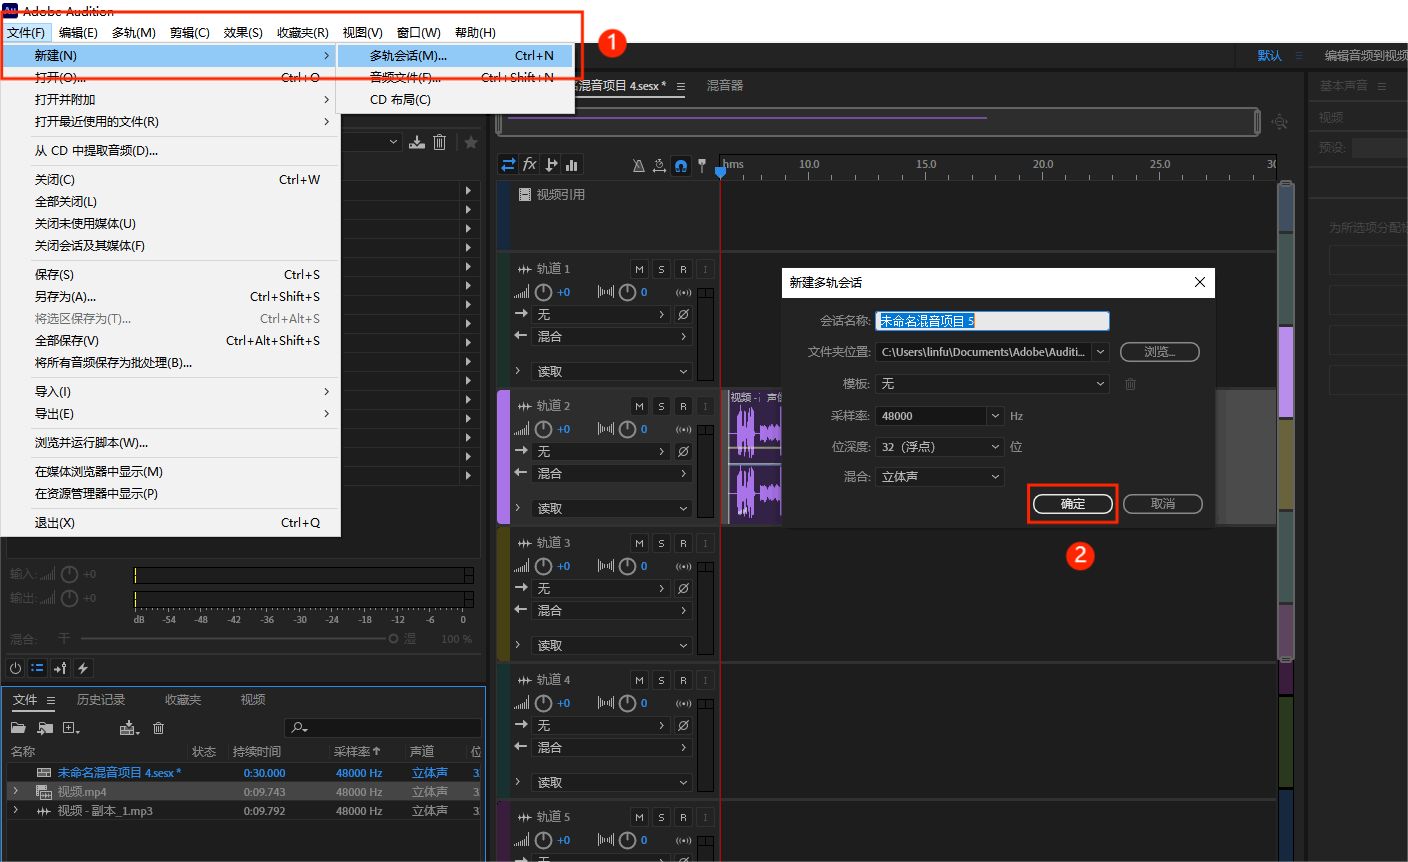This screenshot has height=862, width=1408.
Task: Mute track 轨道 1 with M button
Action: [x=639, y=269]
